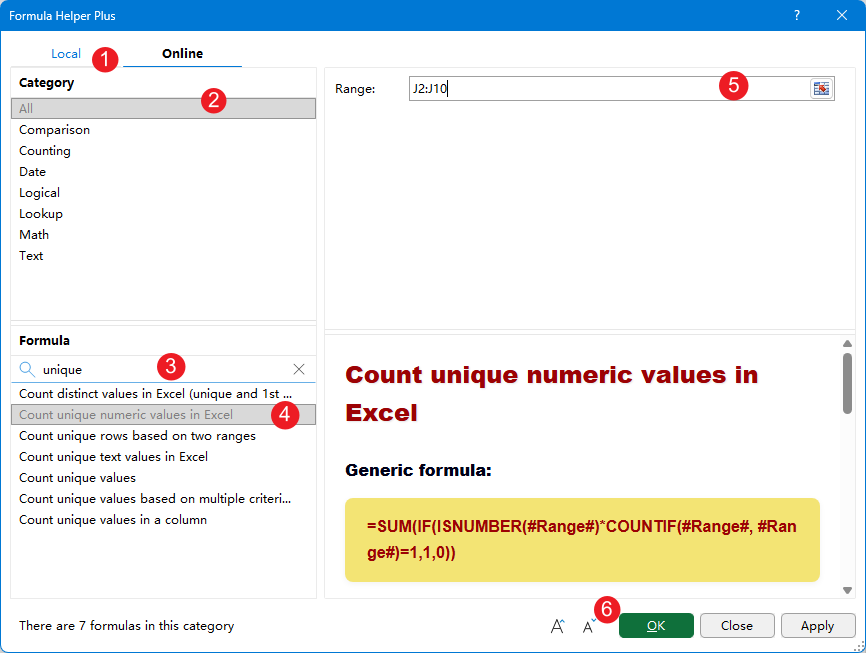
Task: Select the 'Count unique values' formula
Action: click(163, 478)
